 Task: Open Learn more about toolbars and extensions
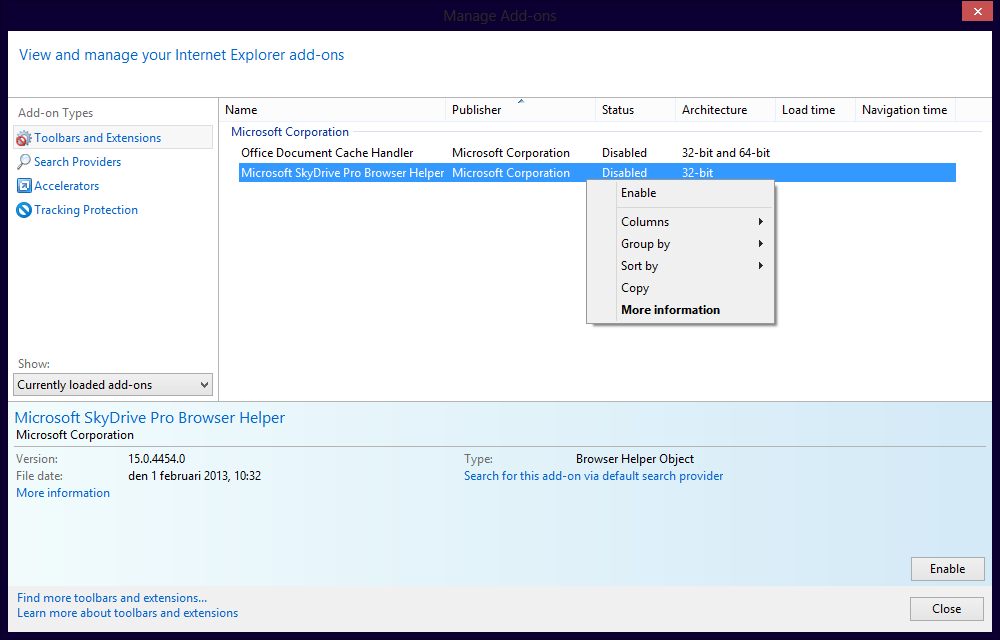pyautogui.click(x=128, y=613)
